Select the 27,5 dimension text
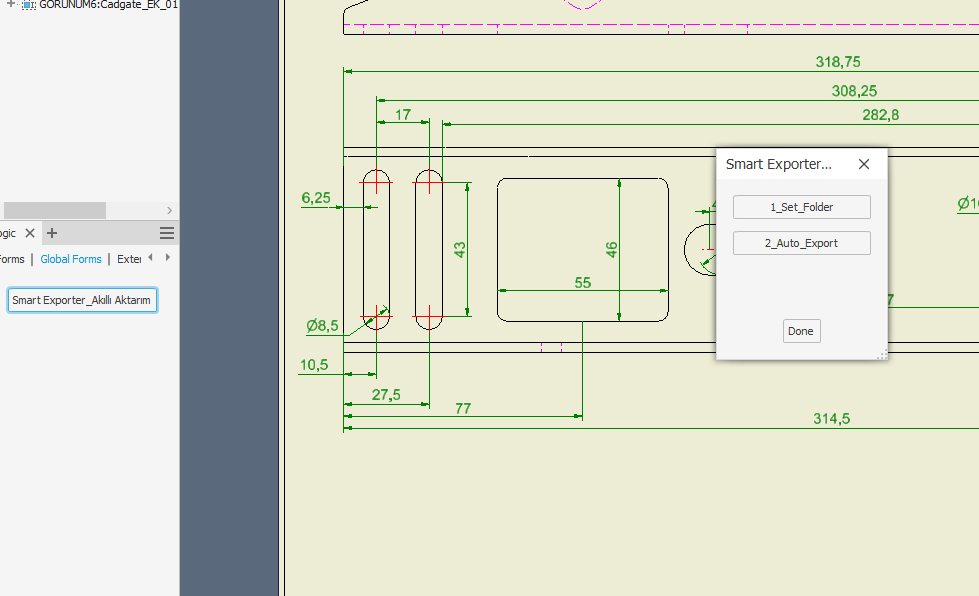 click(x=386, y=395)
